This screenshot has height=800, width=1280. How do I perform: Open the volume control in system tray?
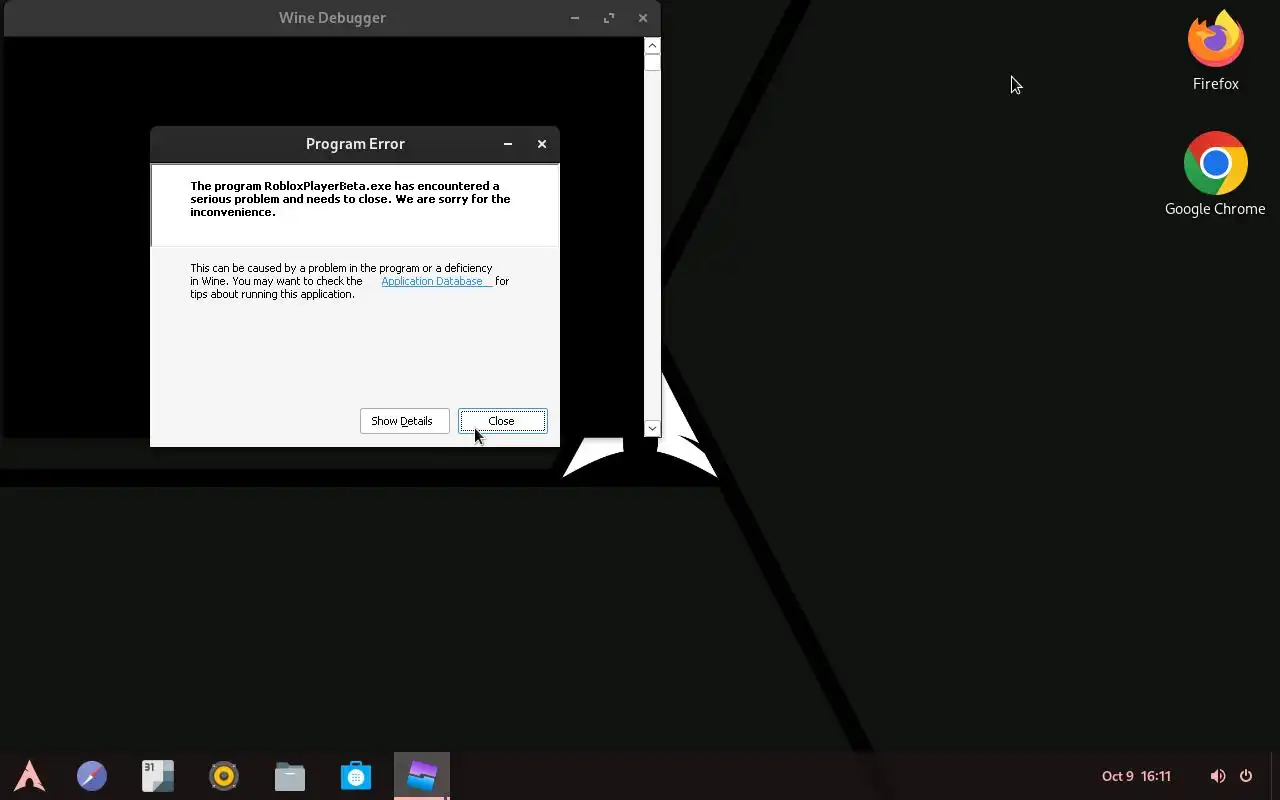pyautogui.click(x=1217, y=776)
